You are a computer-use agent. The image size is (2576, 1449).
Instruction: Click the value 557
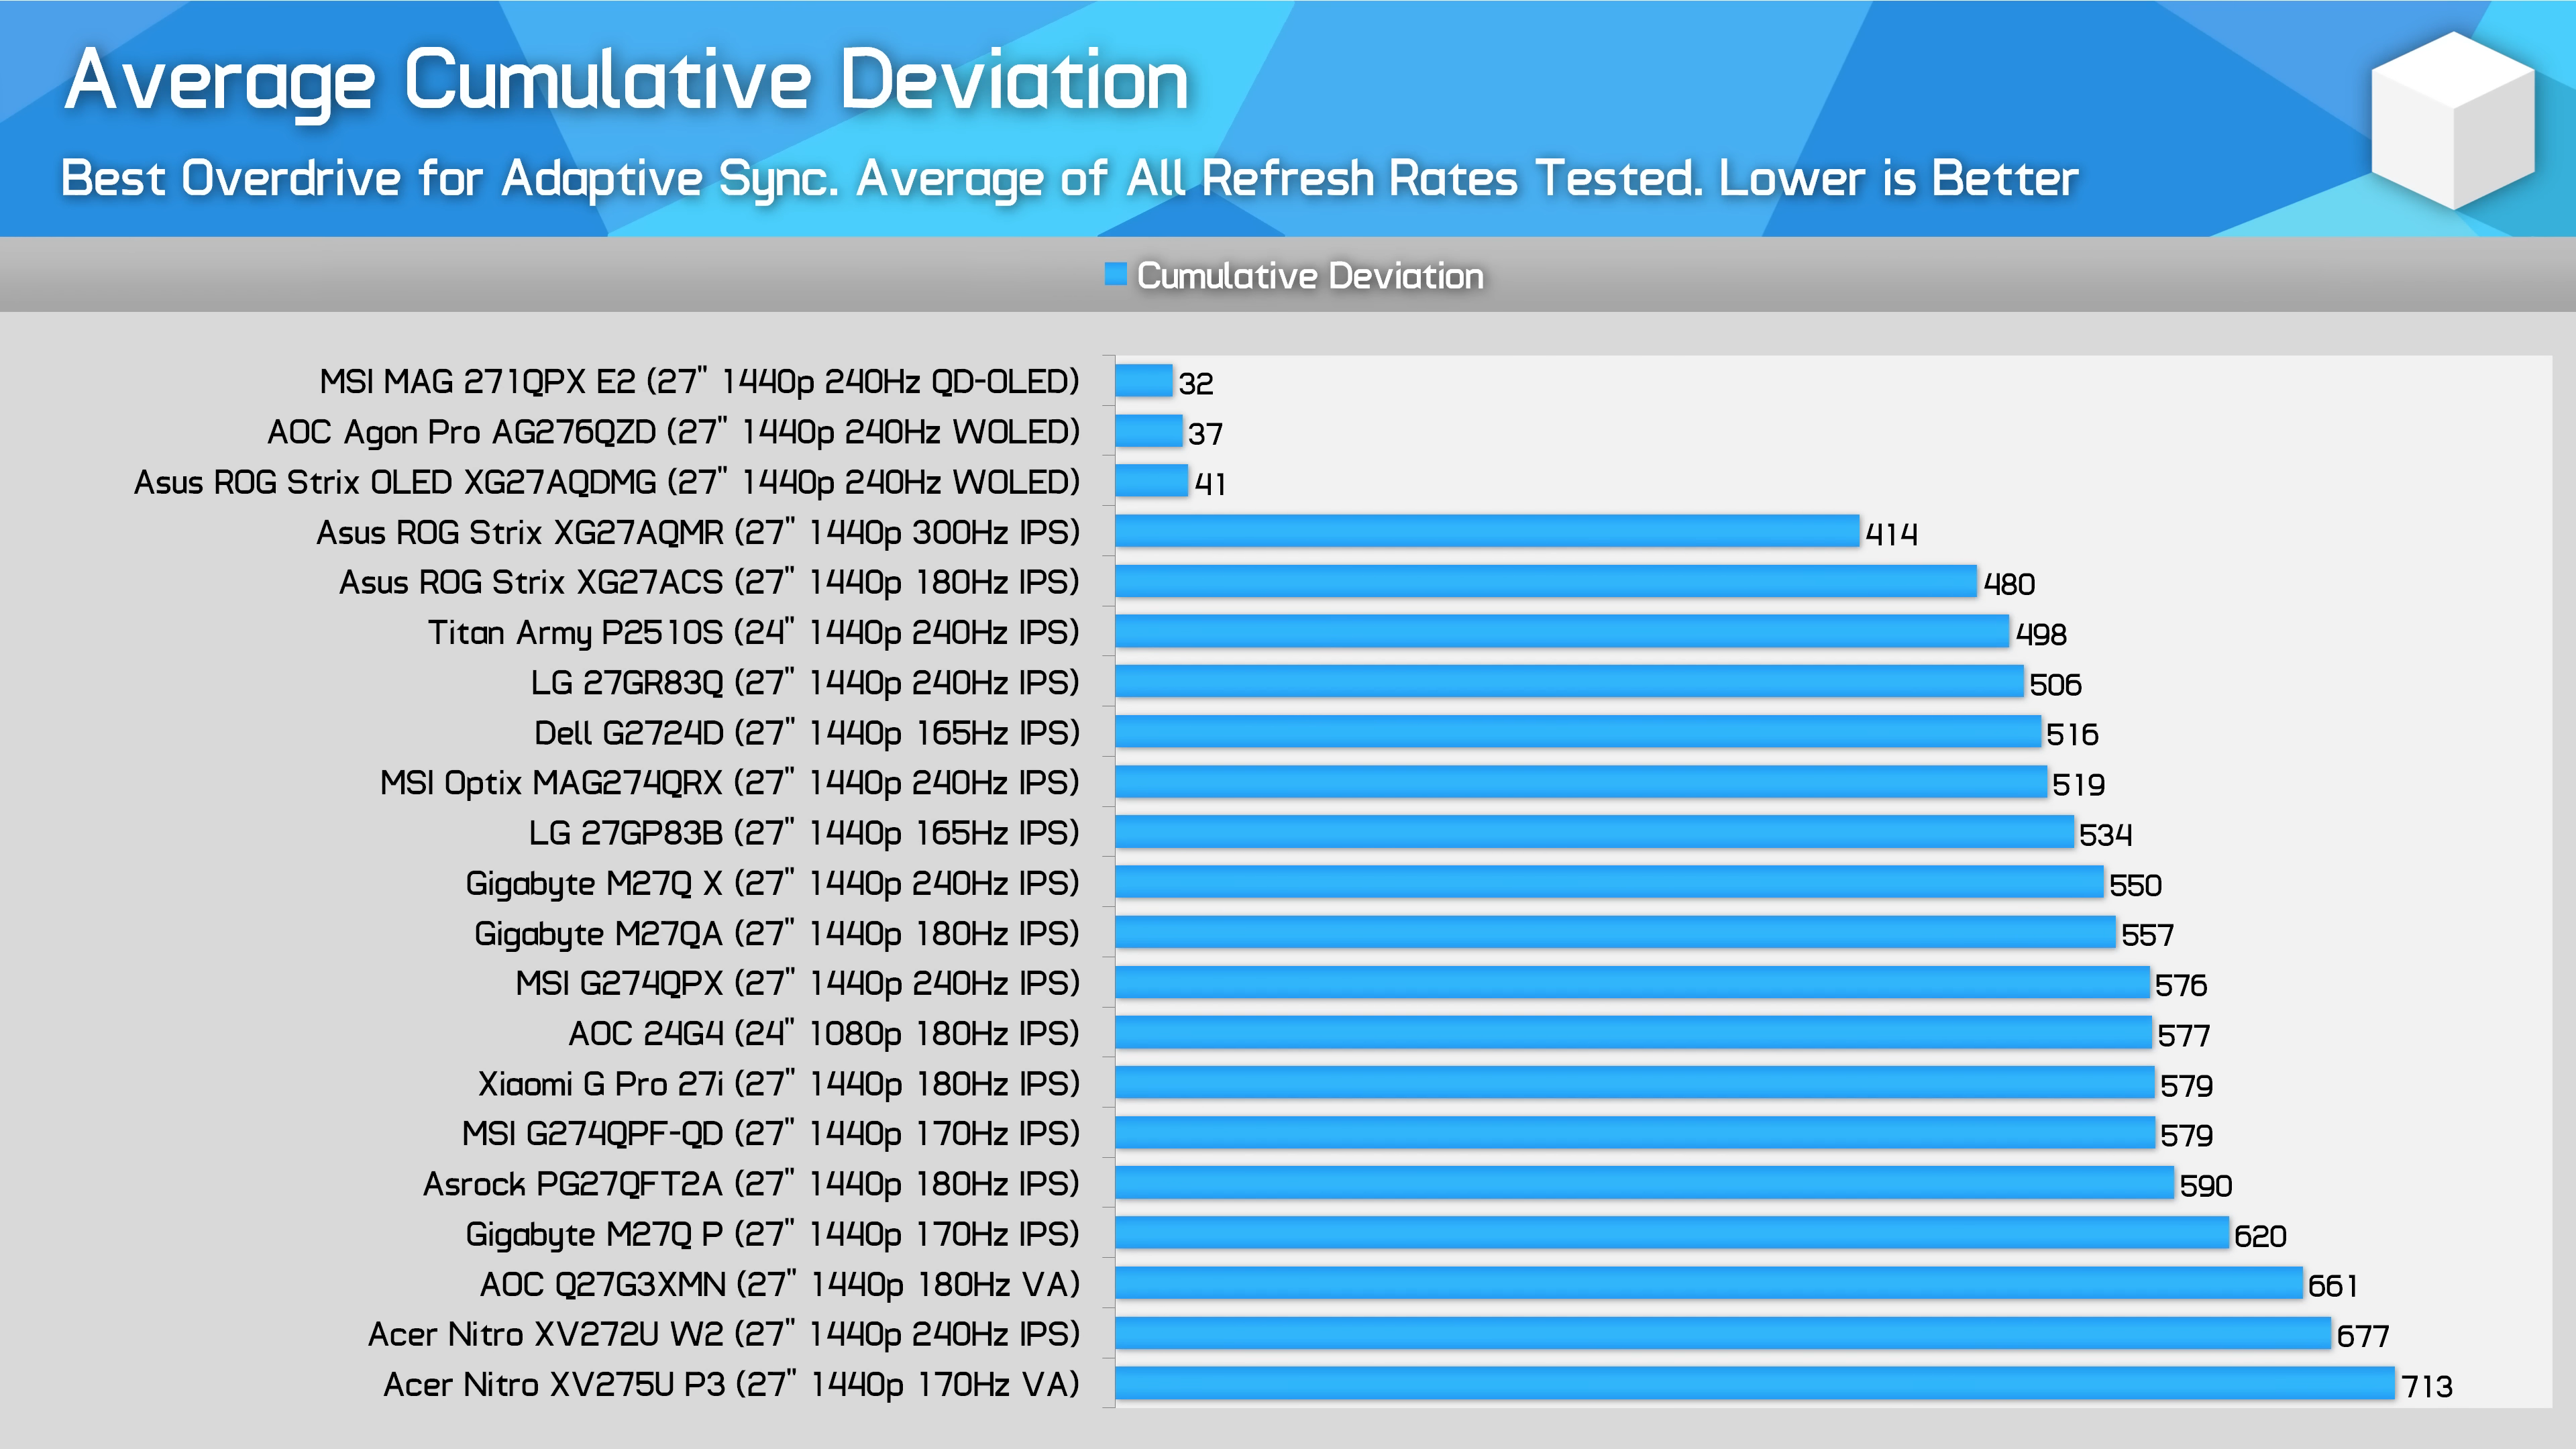pos(2148,935)
